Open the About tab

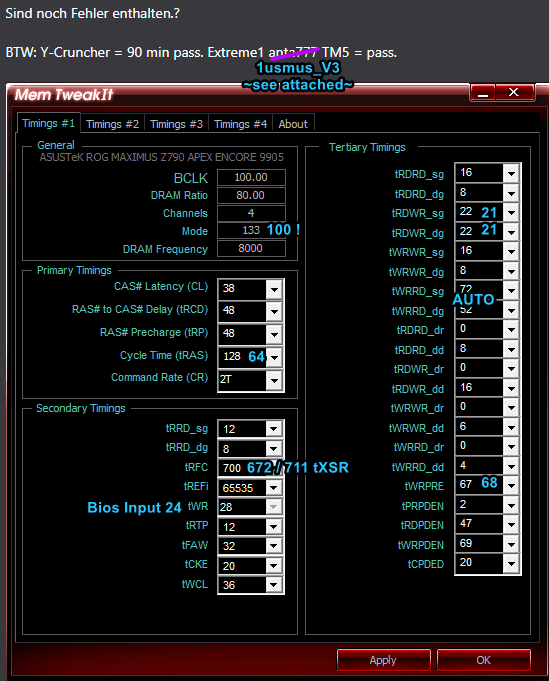pyautogui.click(x=293, y=124)
